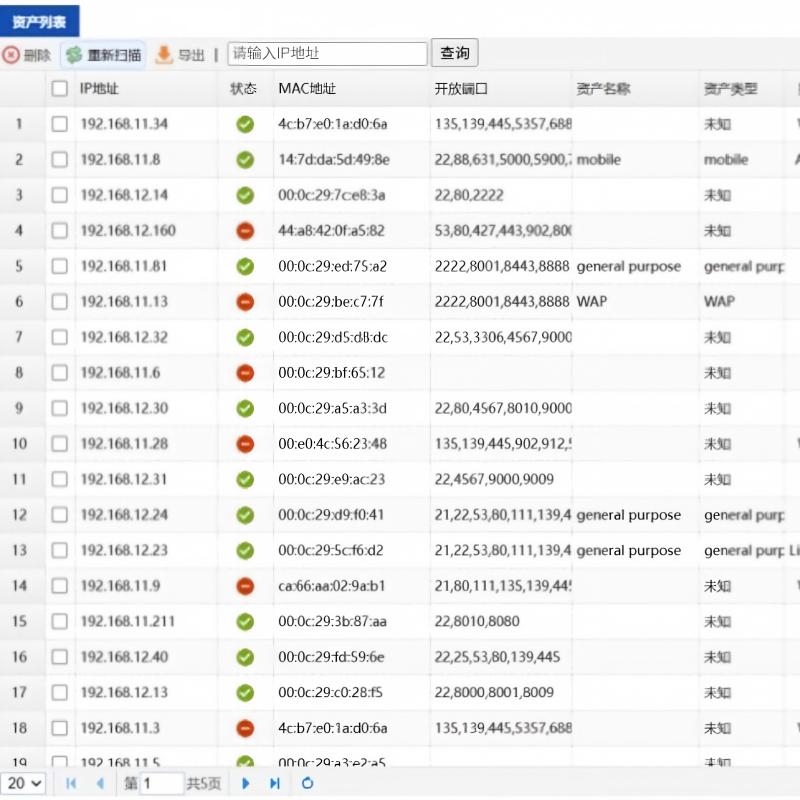
Task: Click the WAP asset name cell
Action: coord(592,302)
